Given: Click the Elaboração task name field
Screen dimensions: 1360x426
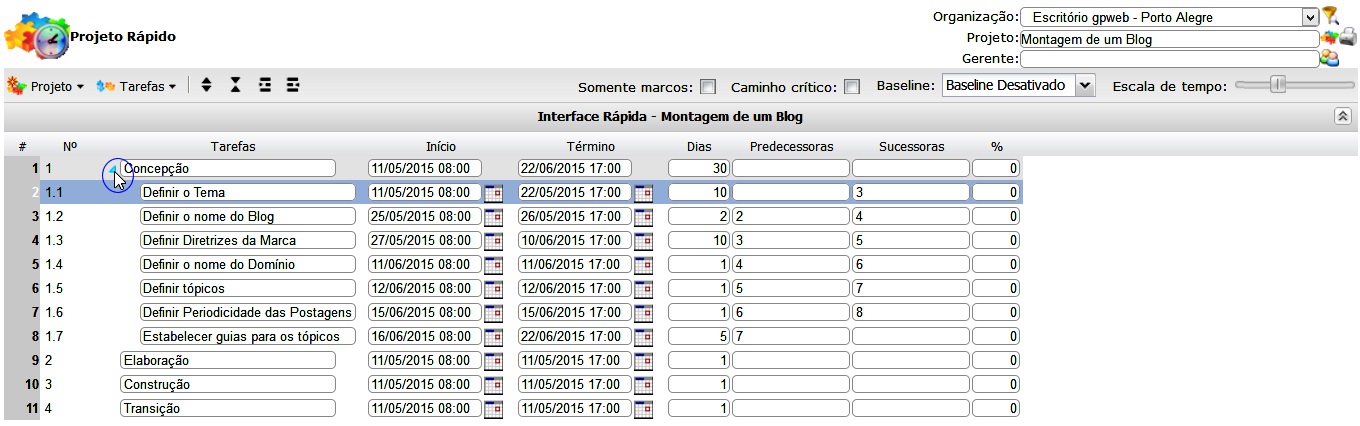Looking at the screenshot, I should pos(227,360).
